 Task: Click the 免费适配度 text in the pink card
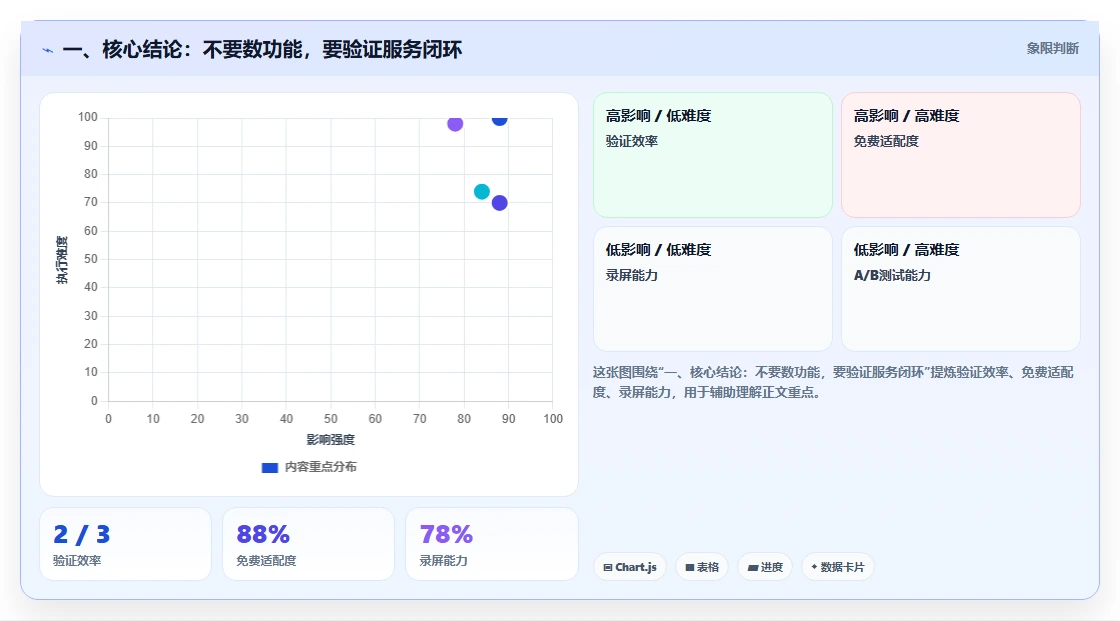pos(886,141)
